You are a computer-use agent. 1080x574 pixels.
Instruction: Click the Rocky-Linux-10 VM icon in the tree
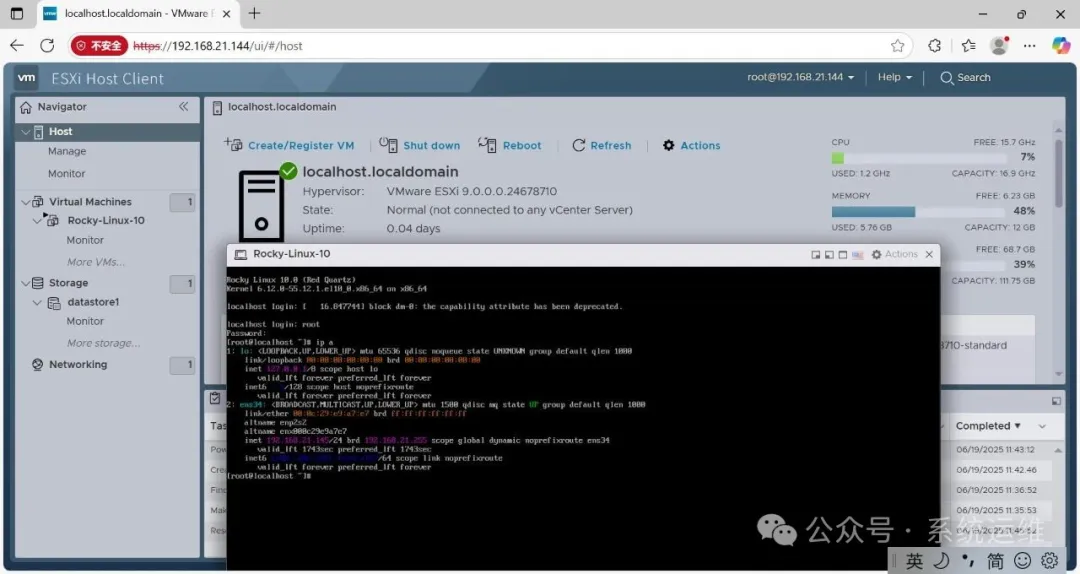[x=52, y=221]
